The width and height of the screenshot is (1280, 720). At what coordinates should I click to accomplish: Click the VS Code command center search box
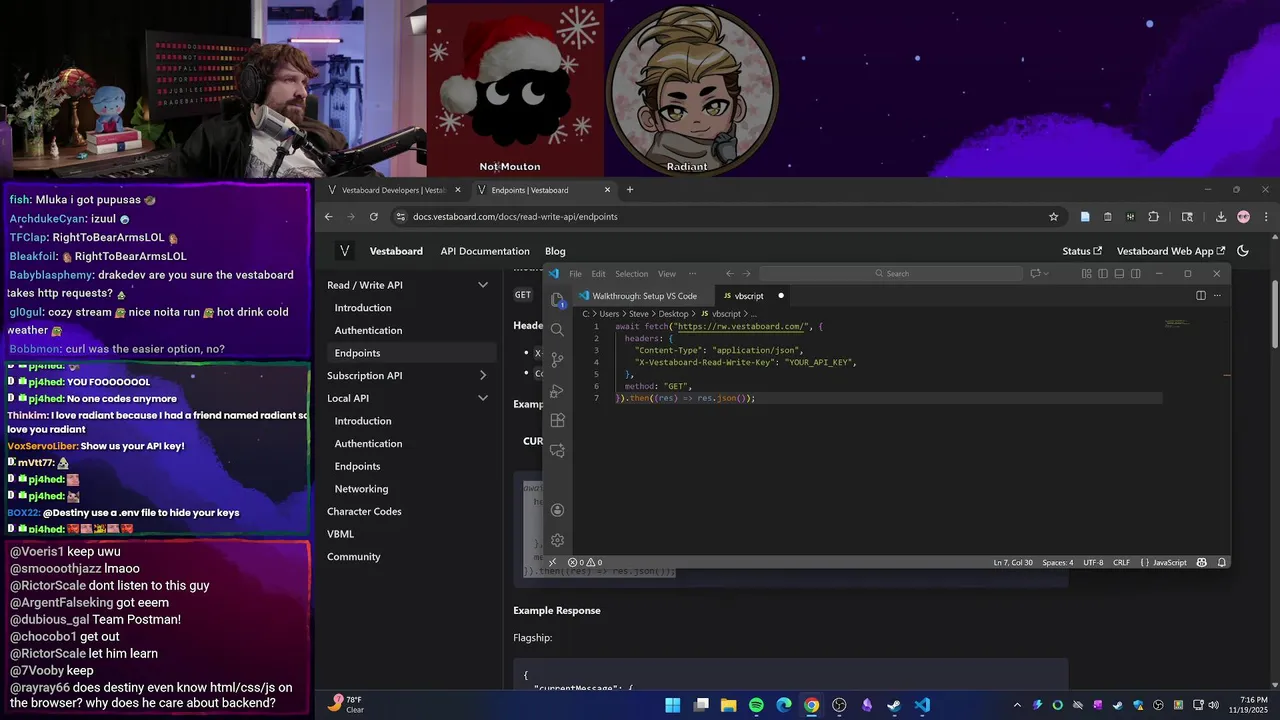coord(891,273)
